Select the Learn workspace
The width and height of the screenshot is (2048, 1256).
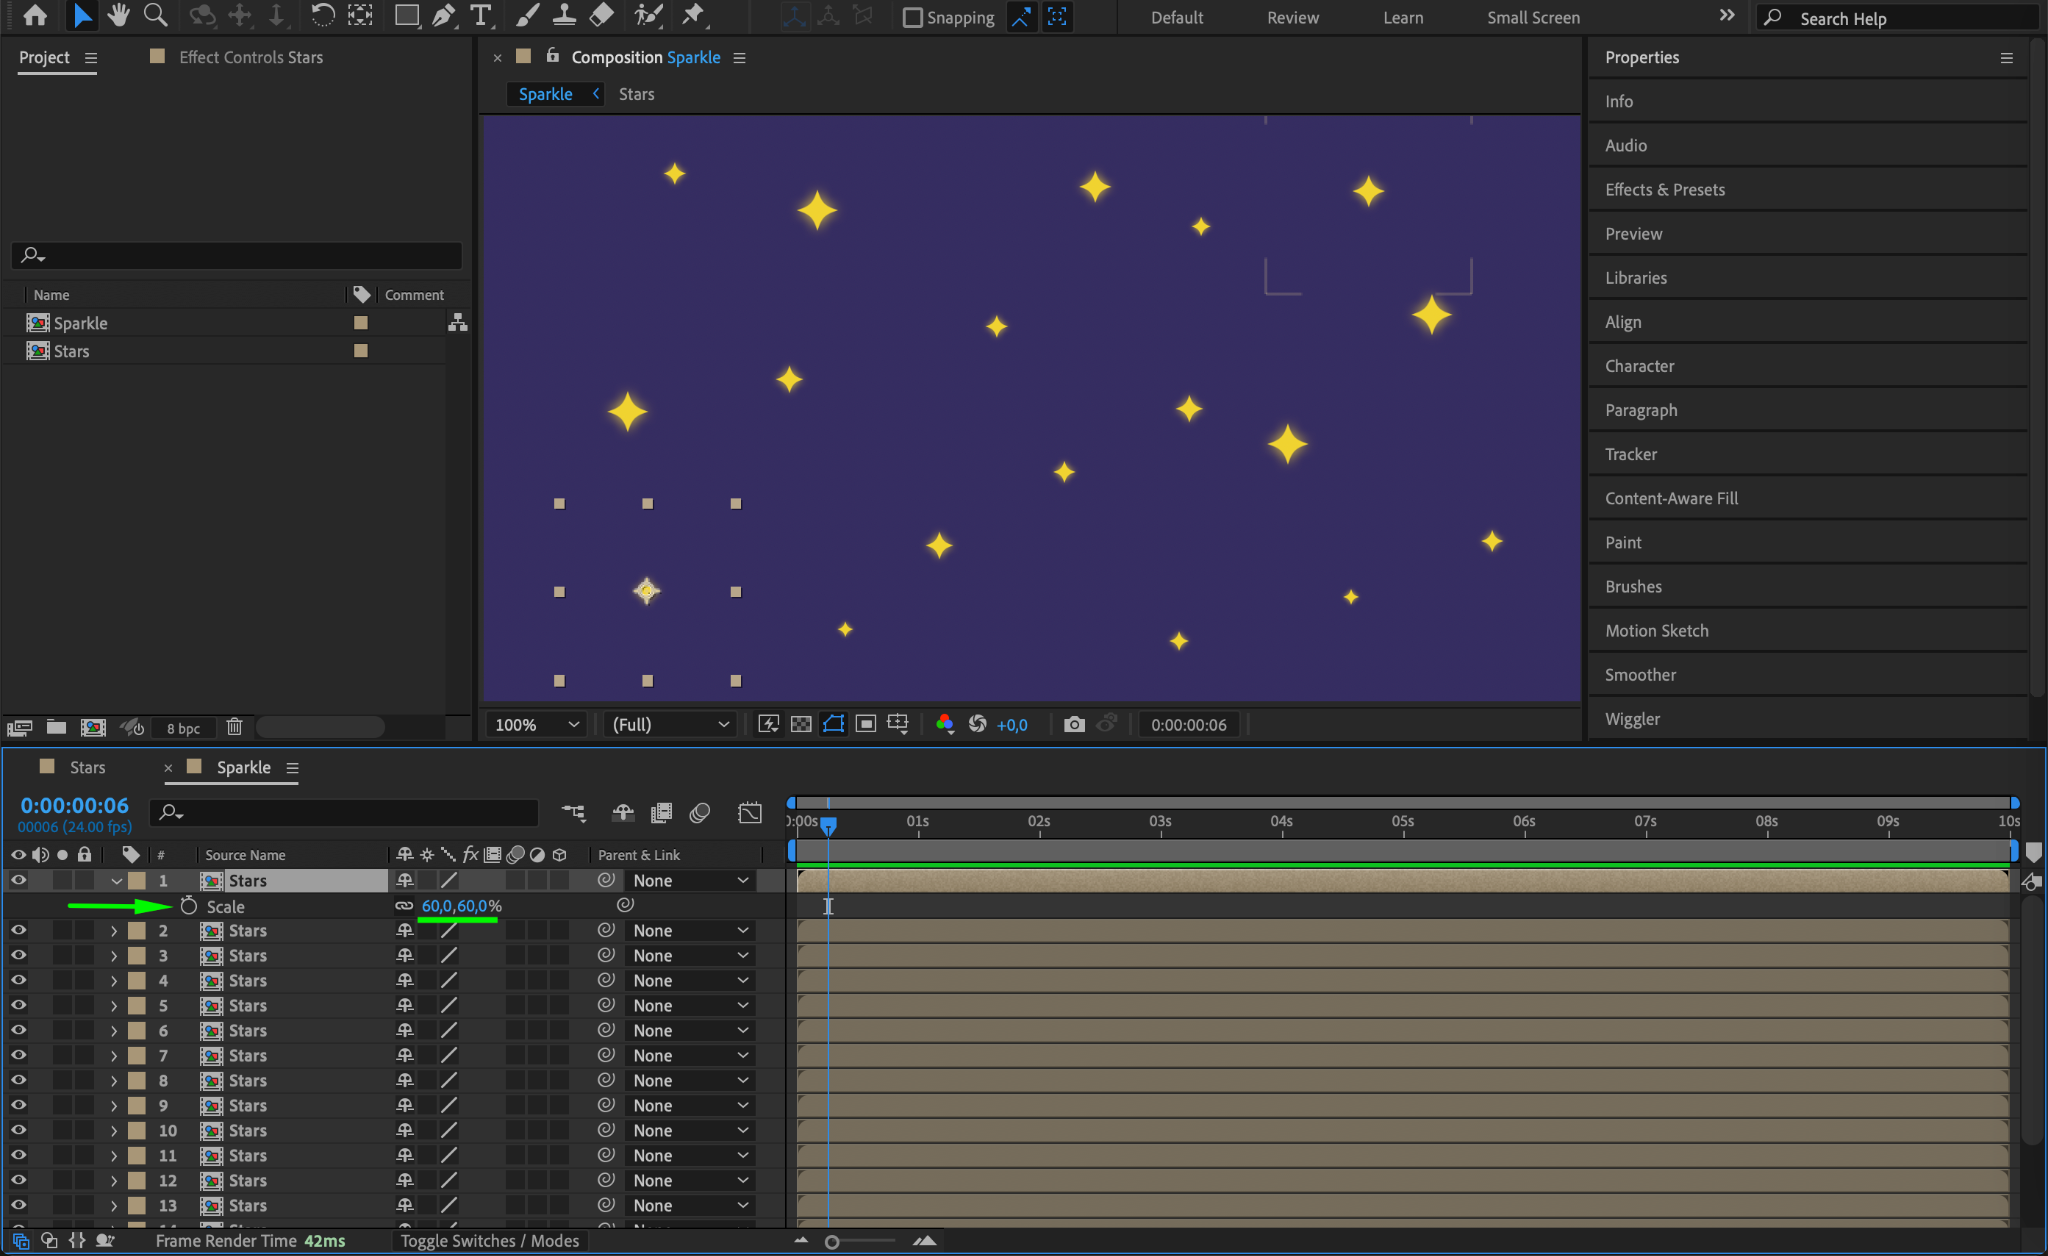pos(1403,17)
